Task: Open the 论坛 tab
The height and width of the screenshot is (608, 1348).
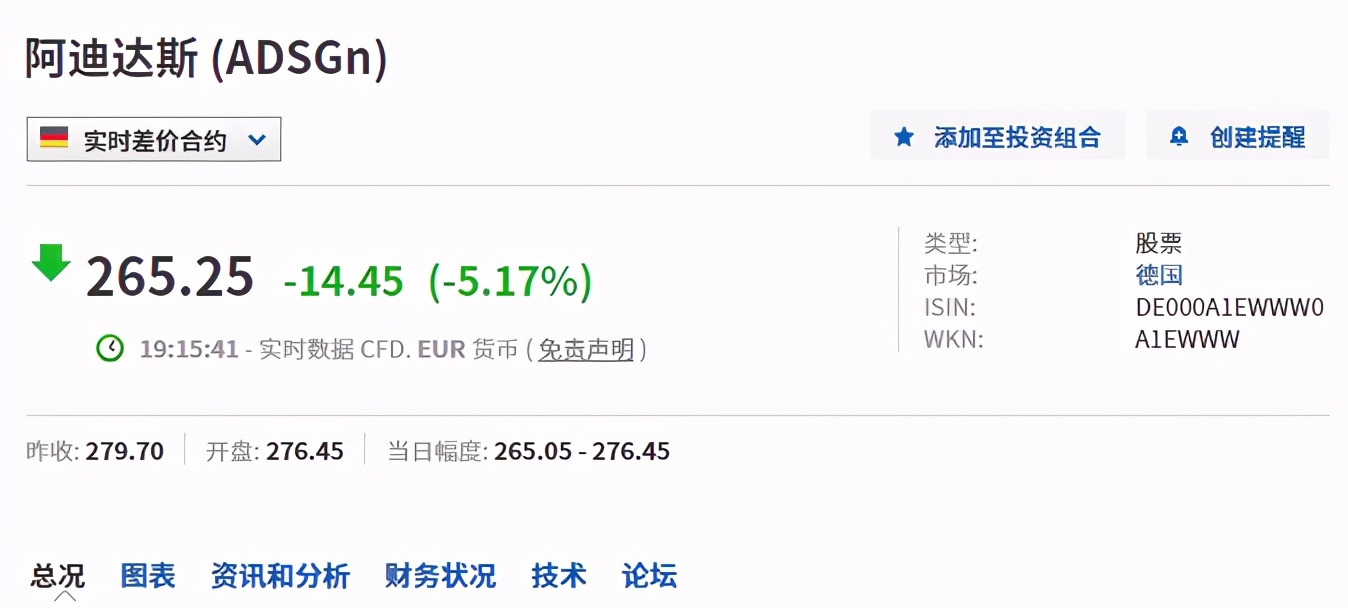Action: coord(648,575)
